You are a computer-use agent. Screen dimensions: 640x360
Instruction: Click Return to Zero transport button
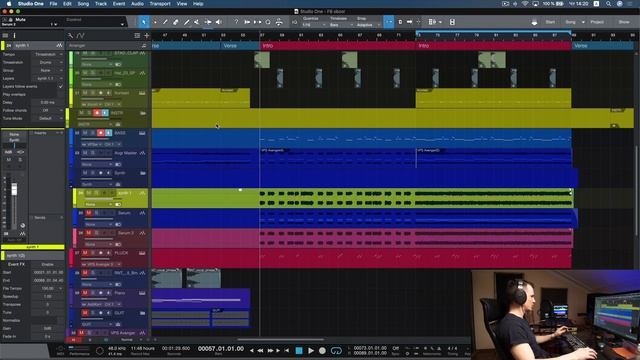click(287, 350)
